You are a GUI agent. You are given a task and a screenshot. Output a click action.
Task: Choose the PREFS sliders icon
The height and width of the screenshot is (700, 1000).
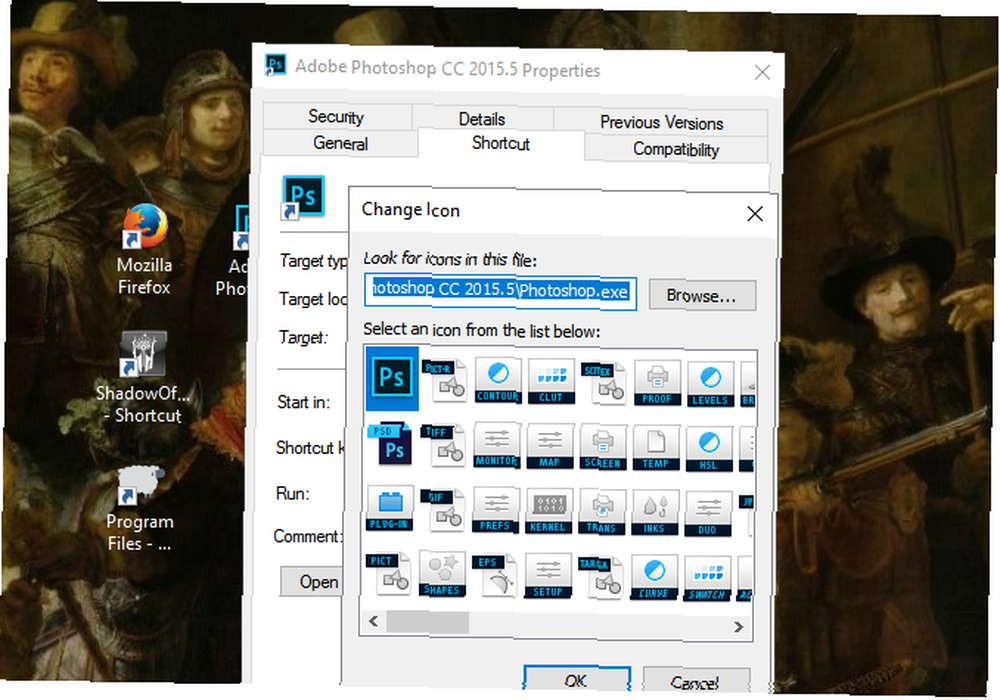coord(496,511)
